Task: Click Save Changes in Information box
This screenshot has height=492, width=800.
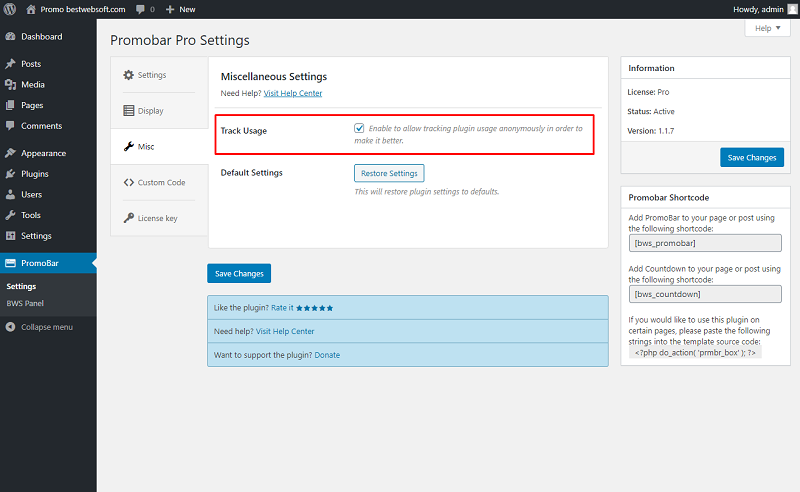Action: click(752, 158)
